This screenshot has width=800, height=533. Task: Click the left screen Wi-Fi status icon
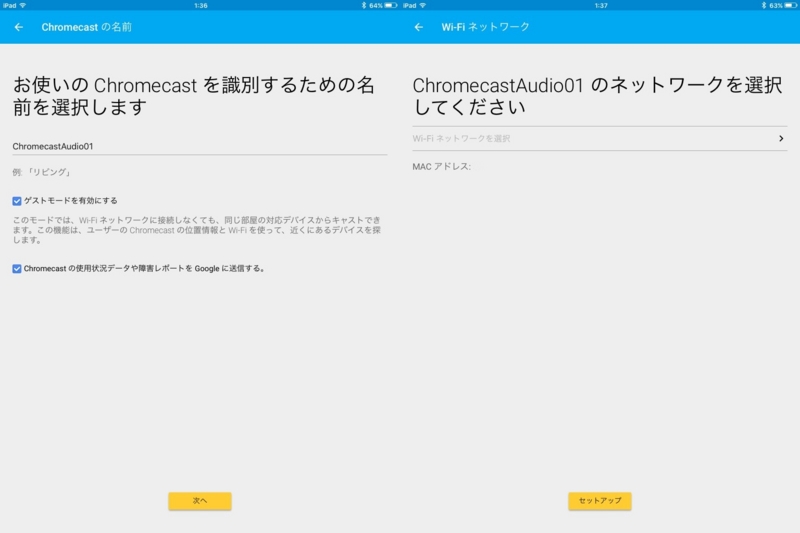22,5
